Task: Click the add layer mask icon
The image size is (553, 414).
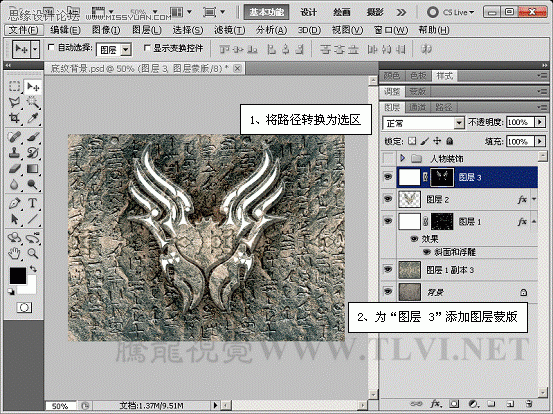Action: 454,404
